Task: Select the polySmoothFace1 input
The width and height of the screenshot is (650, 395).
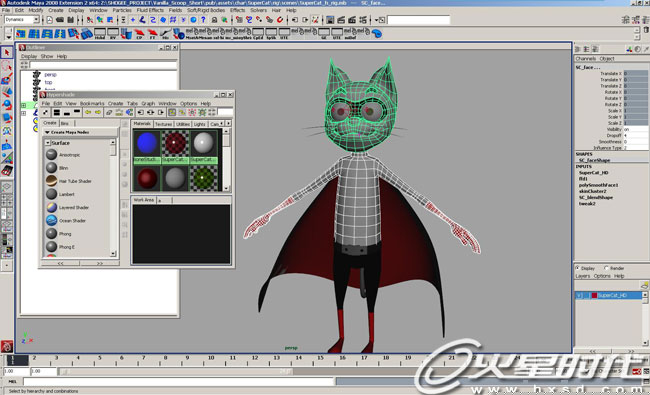Action: pos(598,185)
